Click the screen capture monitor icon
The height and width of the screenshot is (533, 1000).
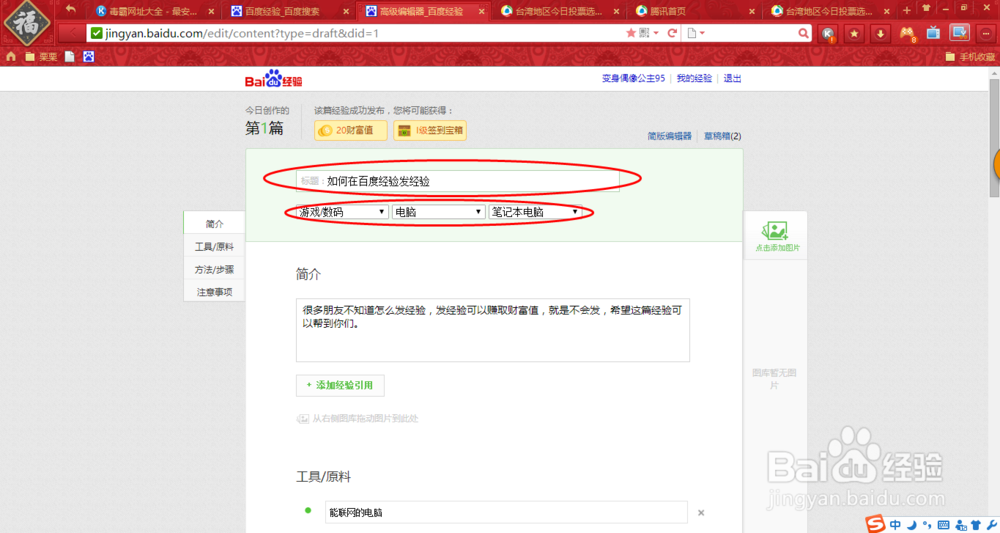(959, 33)
